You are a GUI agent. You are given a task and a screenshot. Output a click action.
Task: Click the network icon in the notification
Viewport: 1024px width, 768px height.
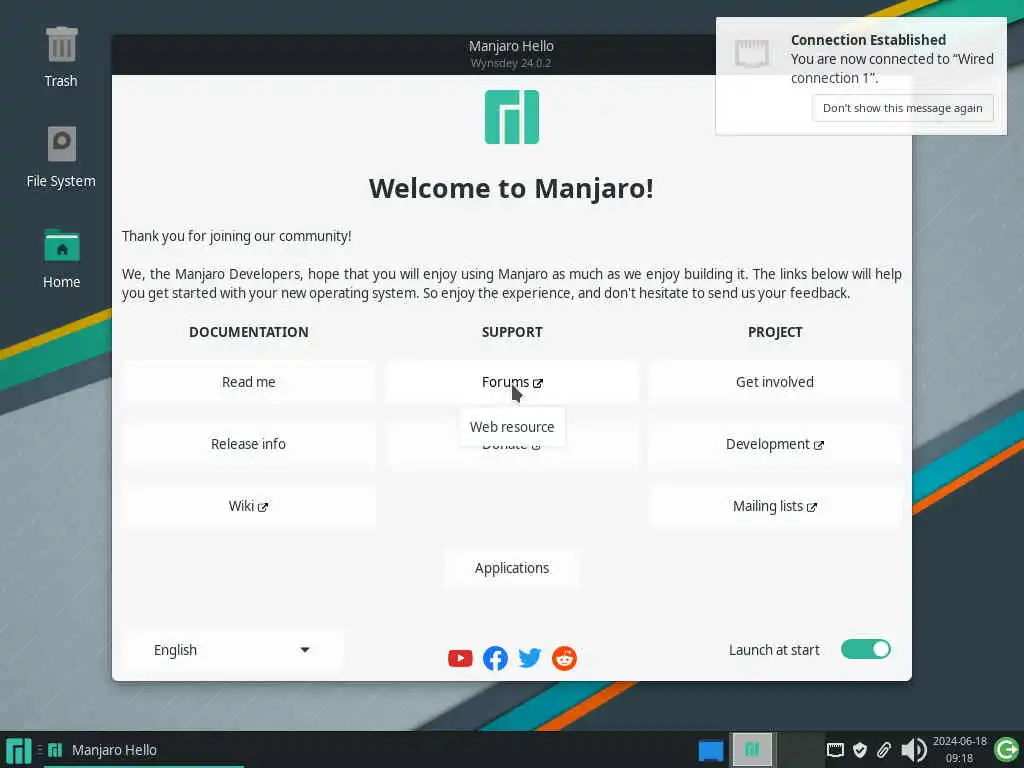click(x=752, y=52)
